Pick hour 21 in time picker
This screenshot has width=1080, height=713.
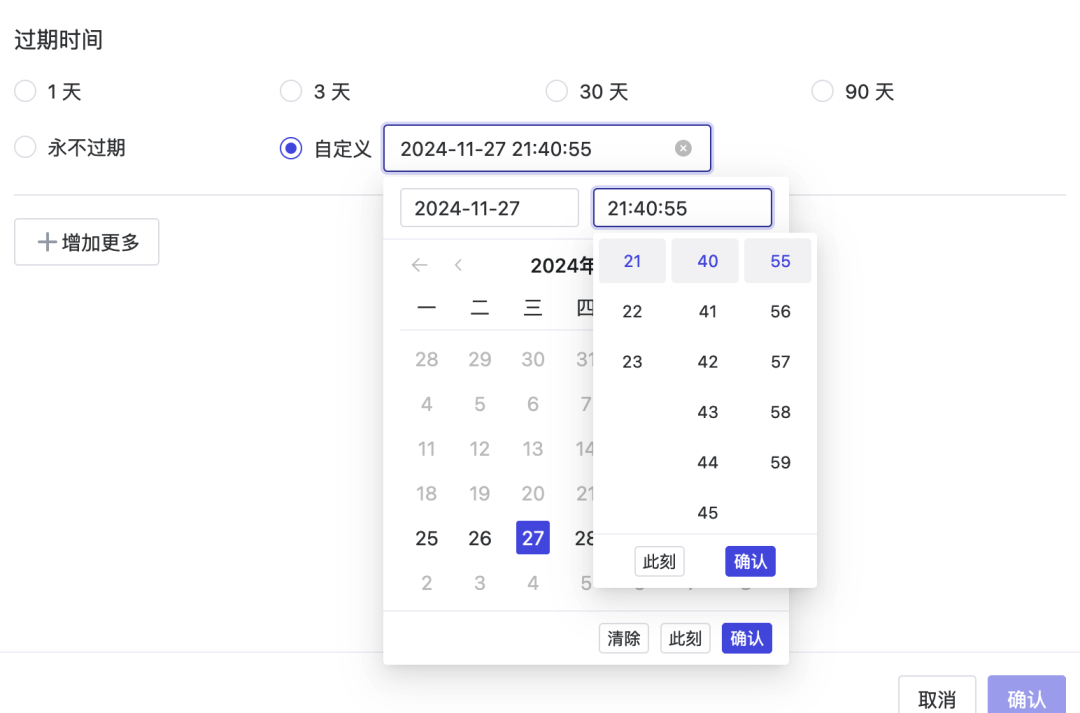632,261
